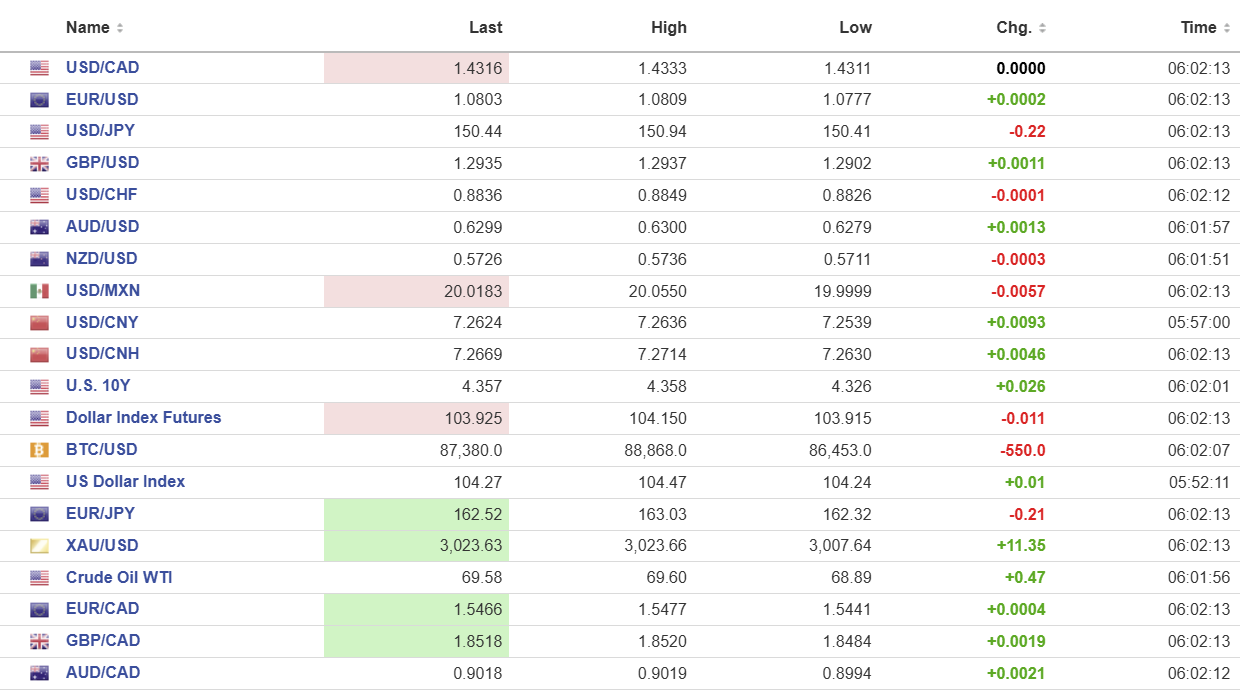Click the Australia flag icon beside AUD/USD
Screen dimensions: 1240x693
(39, 227)
